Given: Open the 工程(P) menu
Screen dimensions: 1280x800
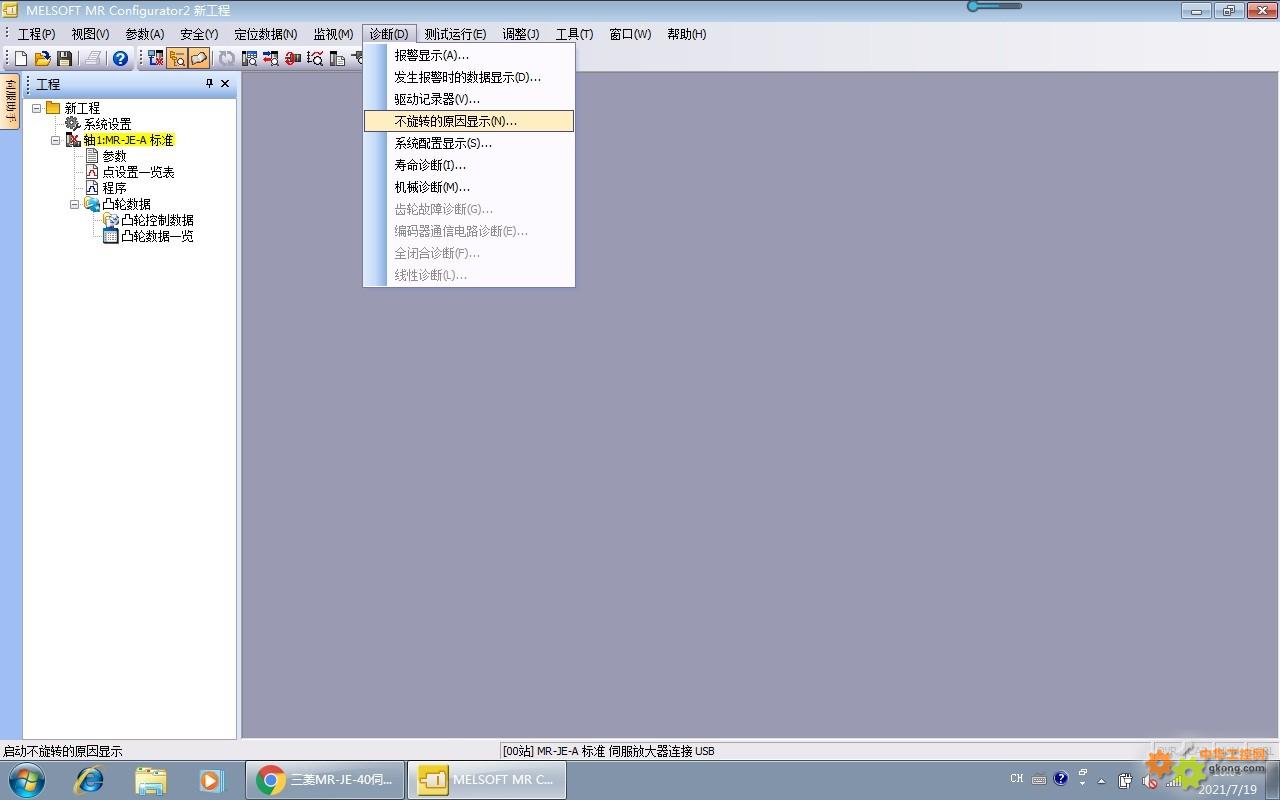Looking at the screenshot, I should [37, 34].
